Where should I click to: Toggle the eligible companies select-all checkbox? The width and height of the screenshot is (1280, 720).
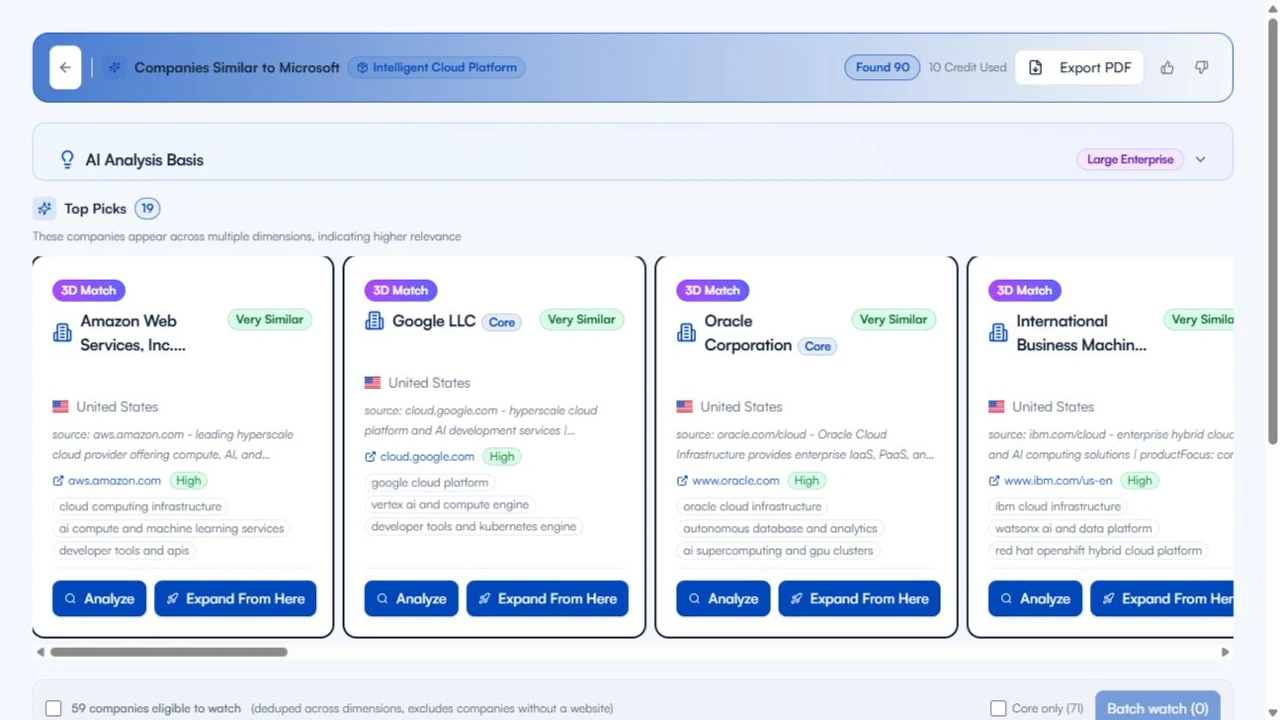[x=54, y=708]
